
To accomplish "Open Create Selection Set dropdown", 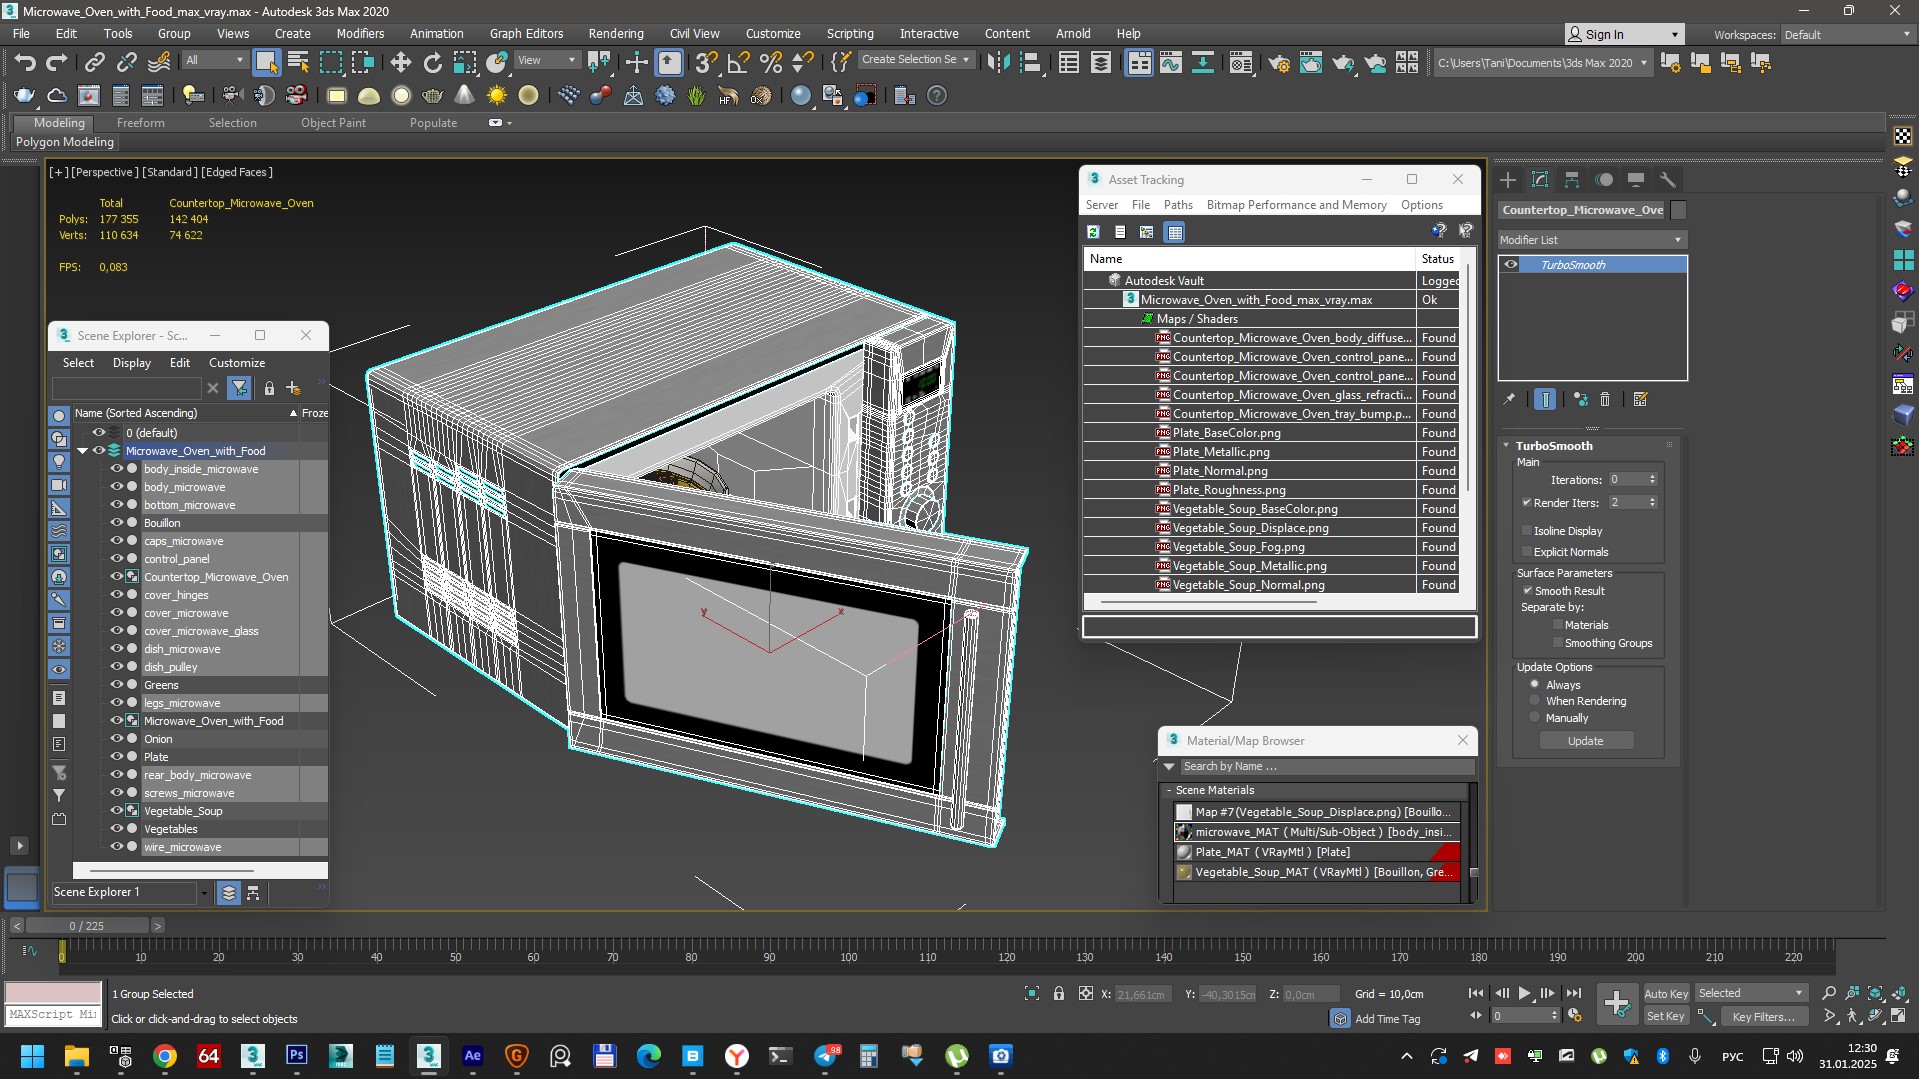I will pos(916,60).
